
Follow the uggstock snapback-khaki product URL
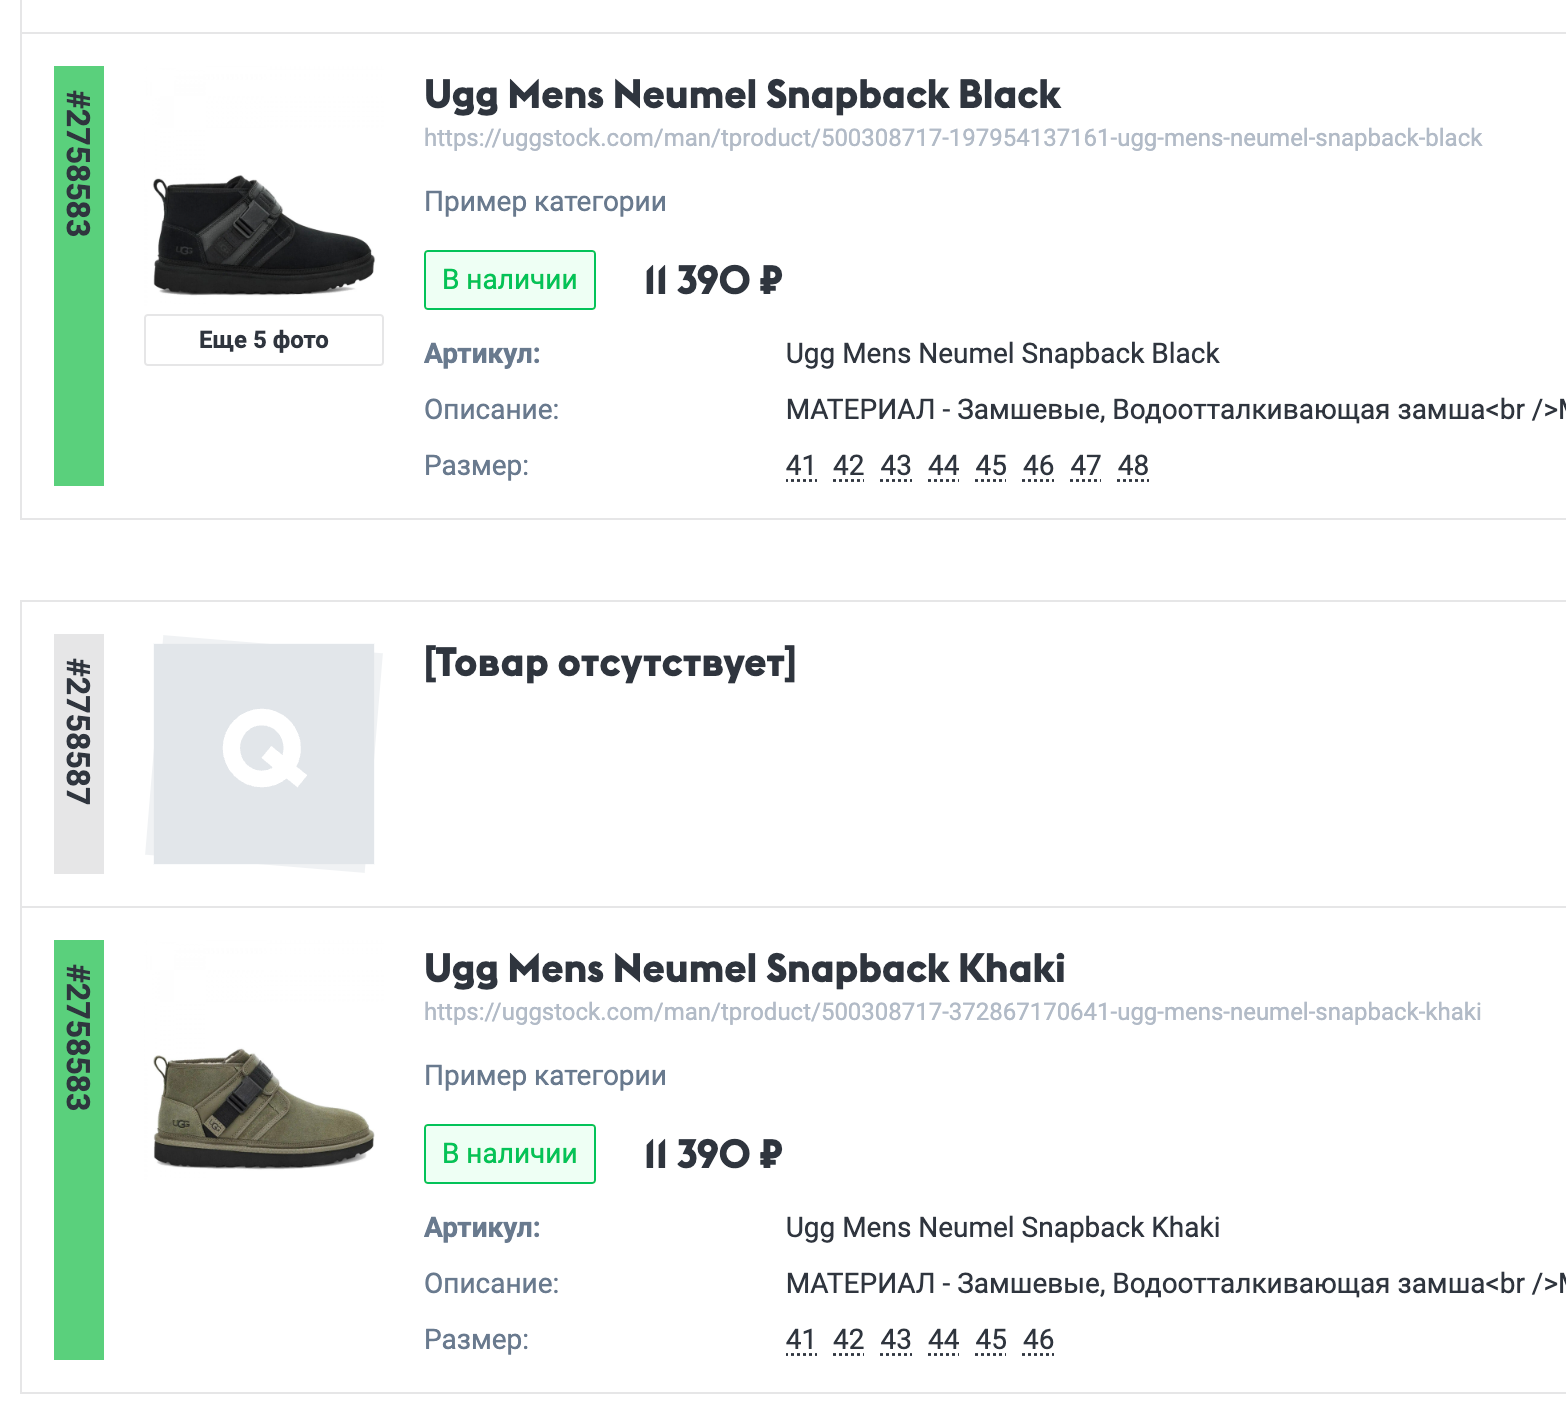pyautogui.click(x=952, y=1012)
